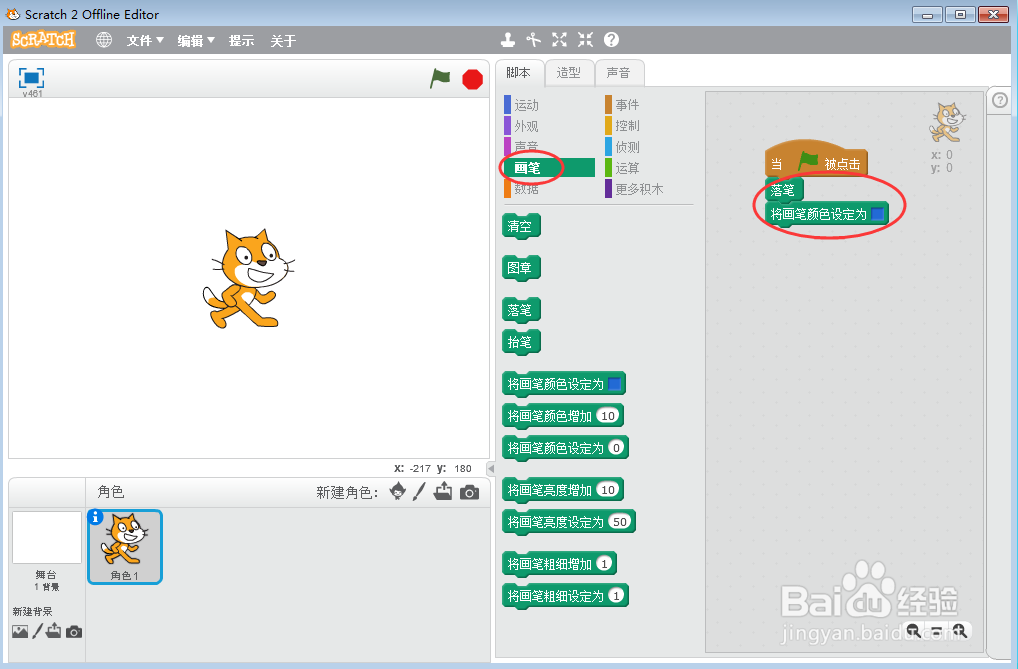Choose new sprite from library icon
Screen dimensions: 1018x669
tap(397, 491)
